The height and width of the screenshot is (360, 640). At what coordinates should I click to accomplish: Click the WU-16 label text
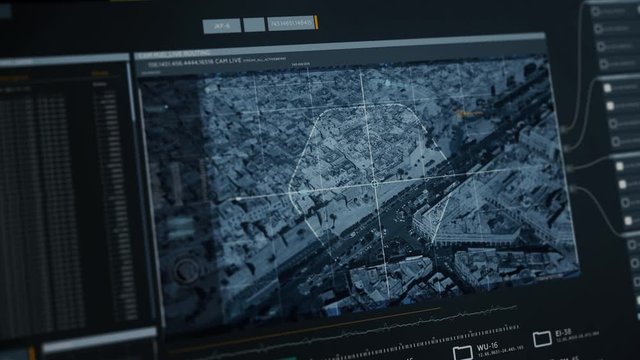coord(487,347)
